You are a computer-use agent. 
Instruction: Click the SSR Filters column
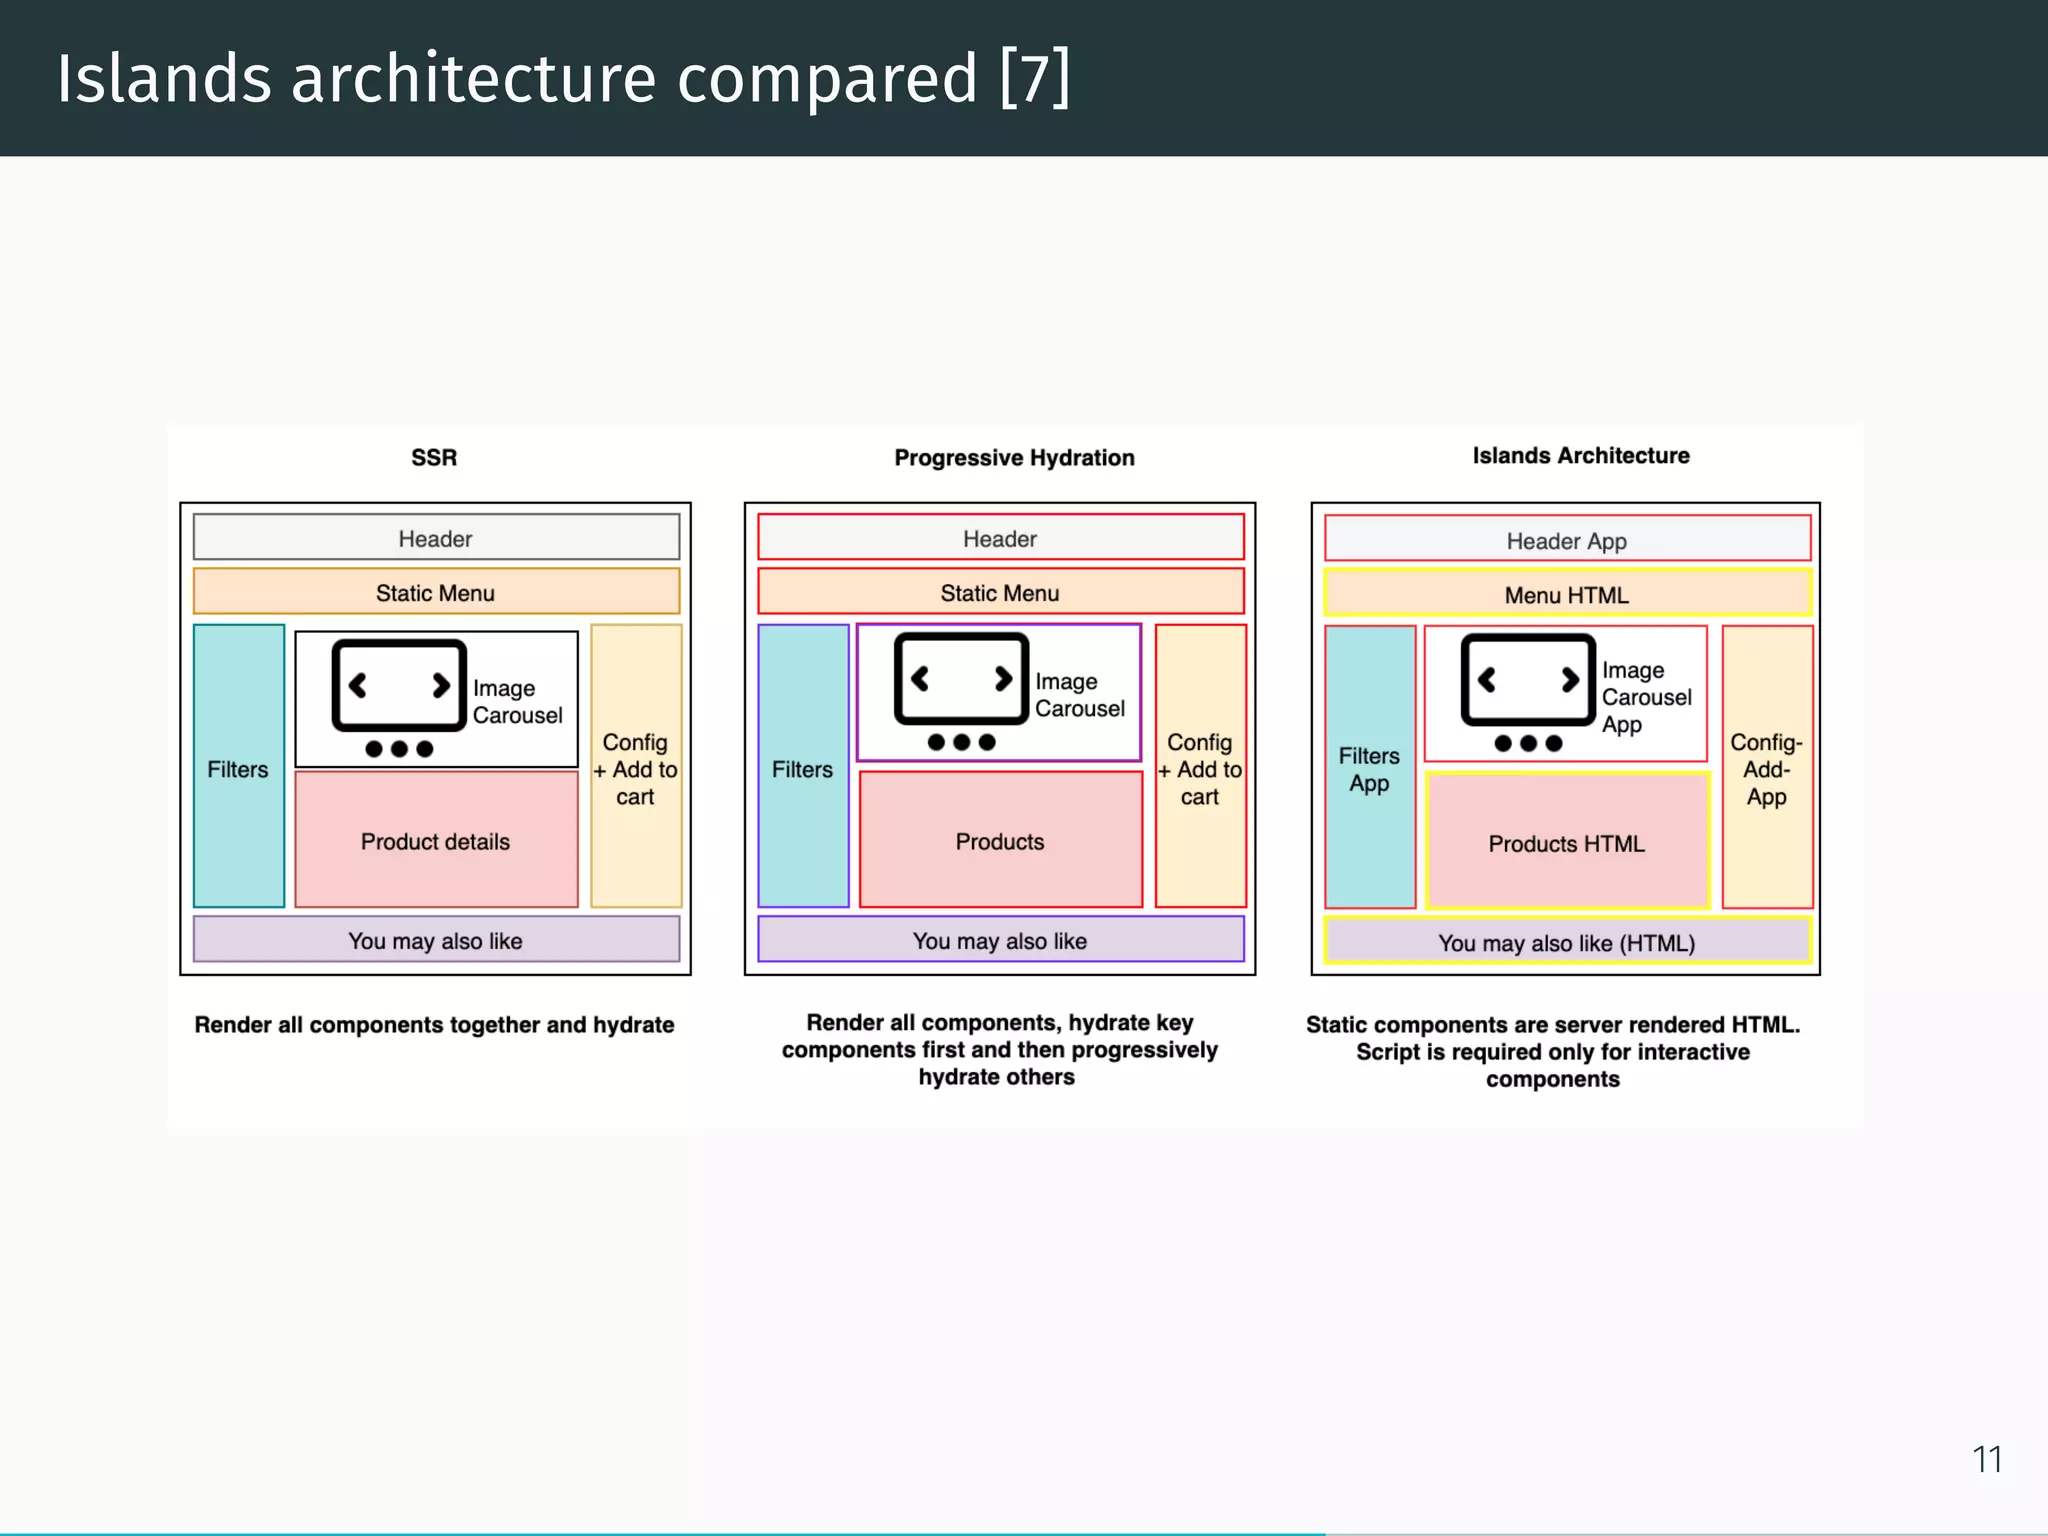(x=238, y=768)
